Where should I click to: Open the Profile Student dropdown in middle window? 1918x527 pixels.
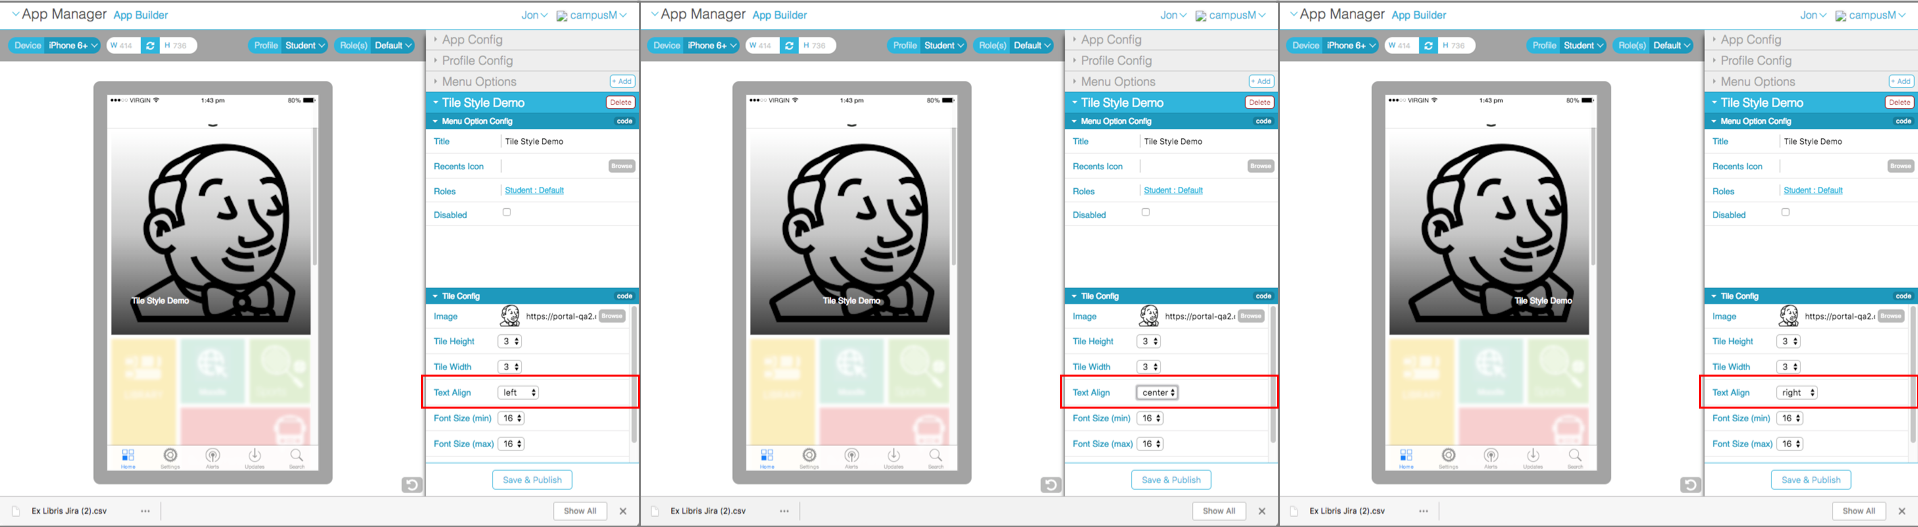coord(944,45)
